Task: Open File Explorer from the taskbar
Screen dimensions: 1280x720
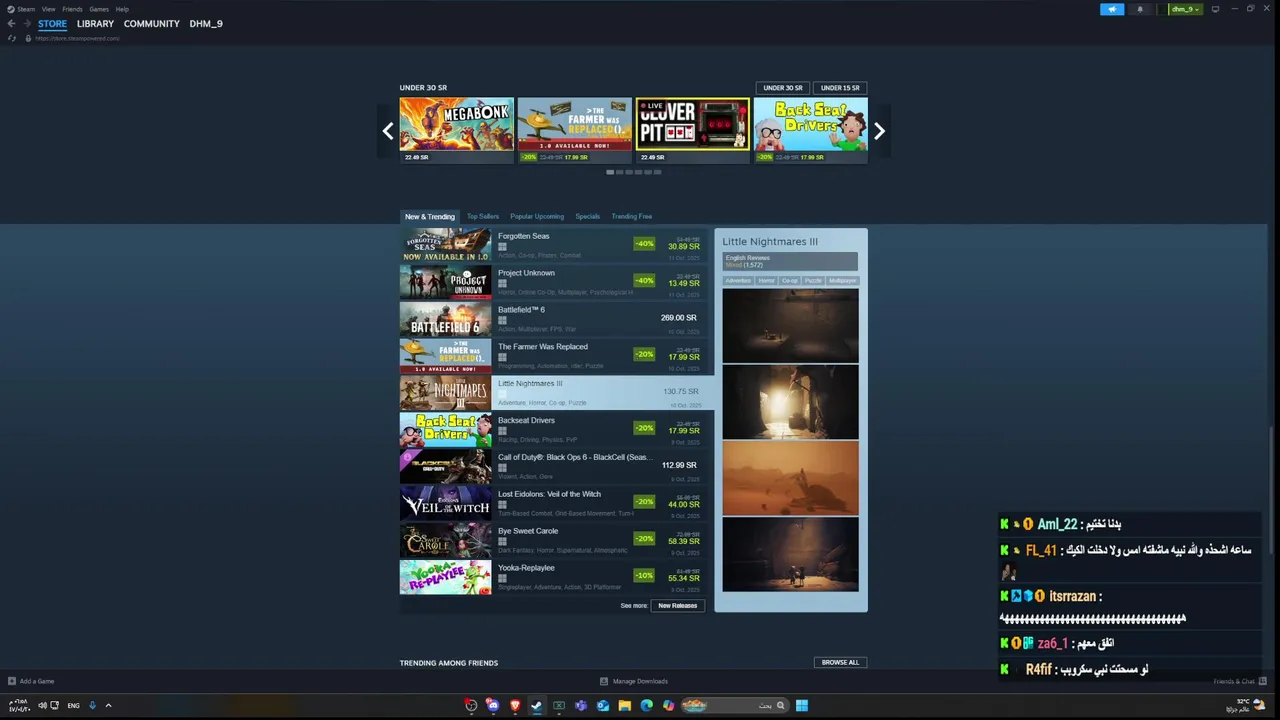Action: click(625, 705)
